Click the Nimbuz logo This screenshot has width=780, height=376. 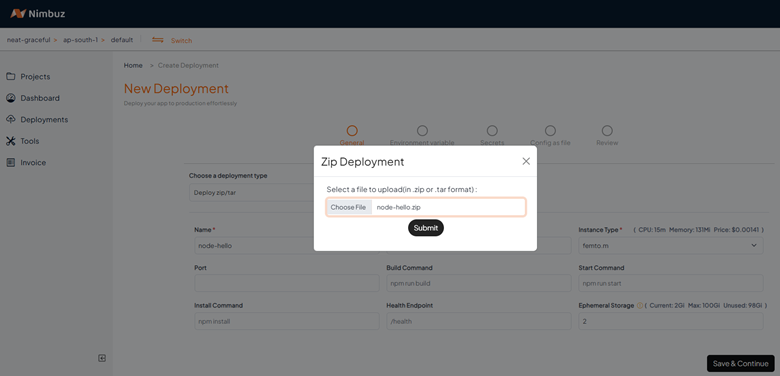pyautogui.click(x=38, y=13)
